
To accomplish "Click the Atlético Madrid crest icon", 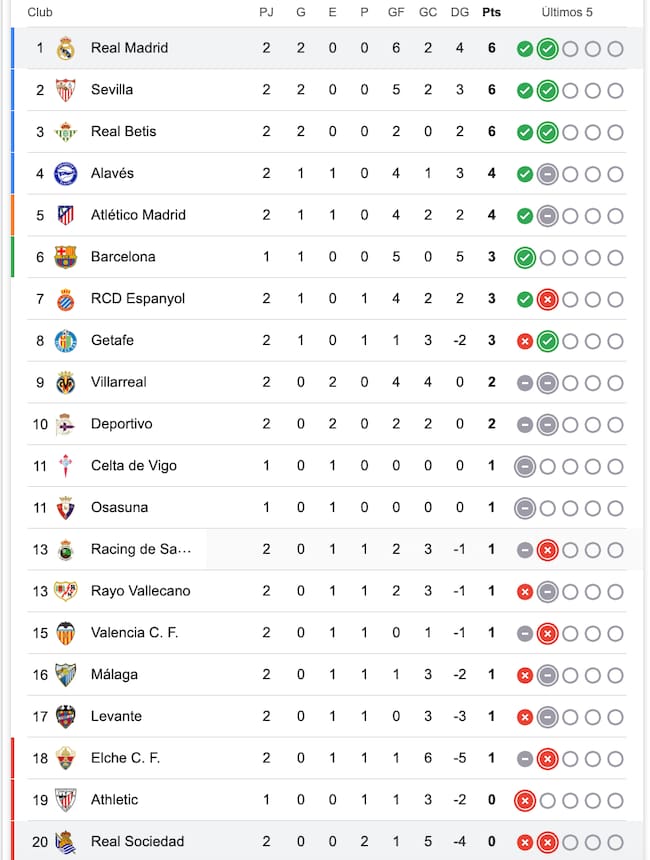I will (65, 215).
